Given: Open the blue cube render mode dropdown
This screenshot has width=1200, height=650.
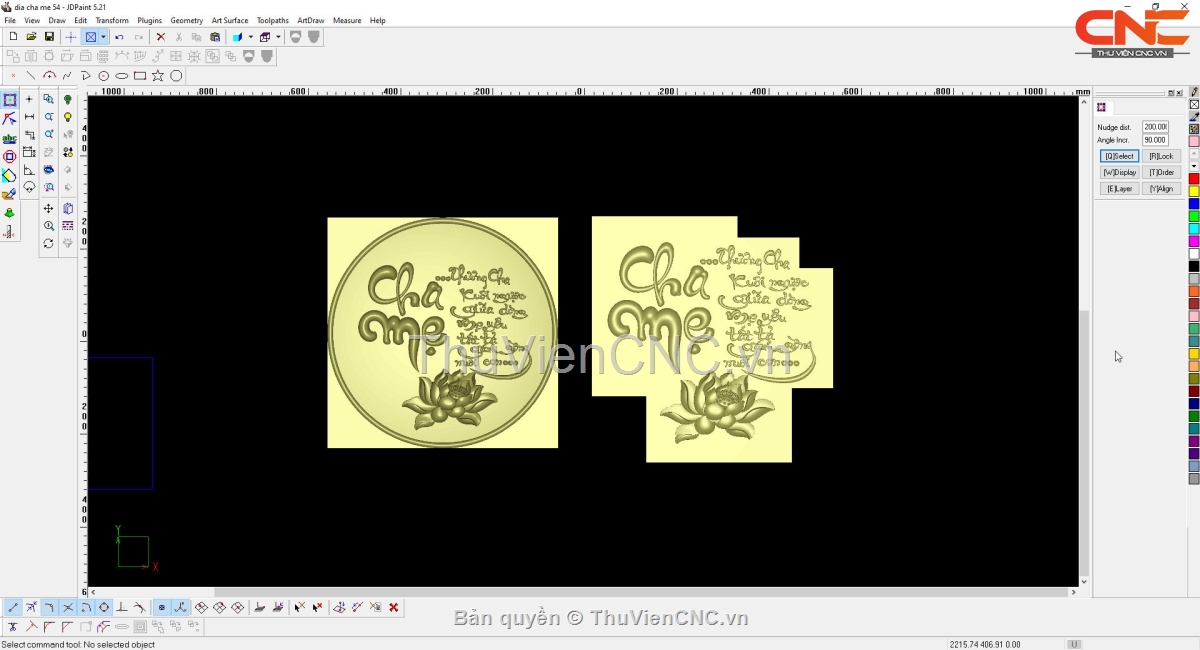Looking at the screenshot, I should tap(250, 37).
